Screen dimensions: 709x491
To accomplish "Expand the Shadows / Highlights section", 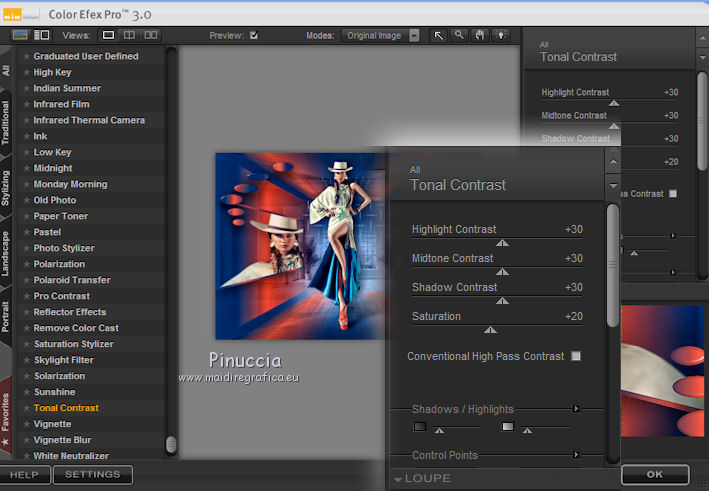I will (x=576, y=409).
